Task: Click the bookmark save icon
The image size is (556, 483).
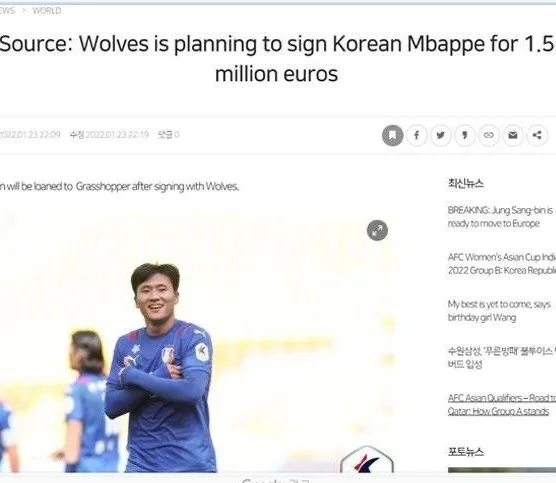Action: (x=393, y=135)
